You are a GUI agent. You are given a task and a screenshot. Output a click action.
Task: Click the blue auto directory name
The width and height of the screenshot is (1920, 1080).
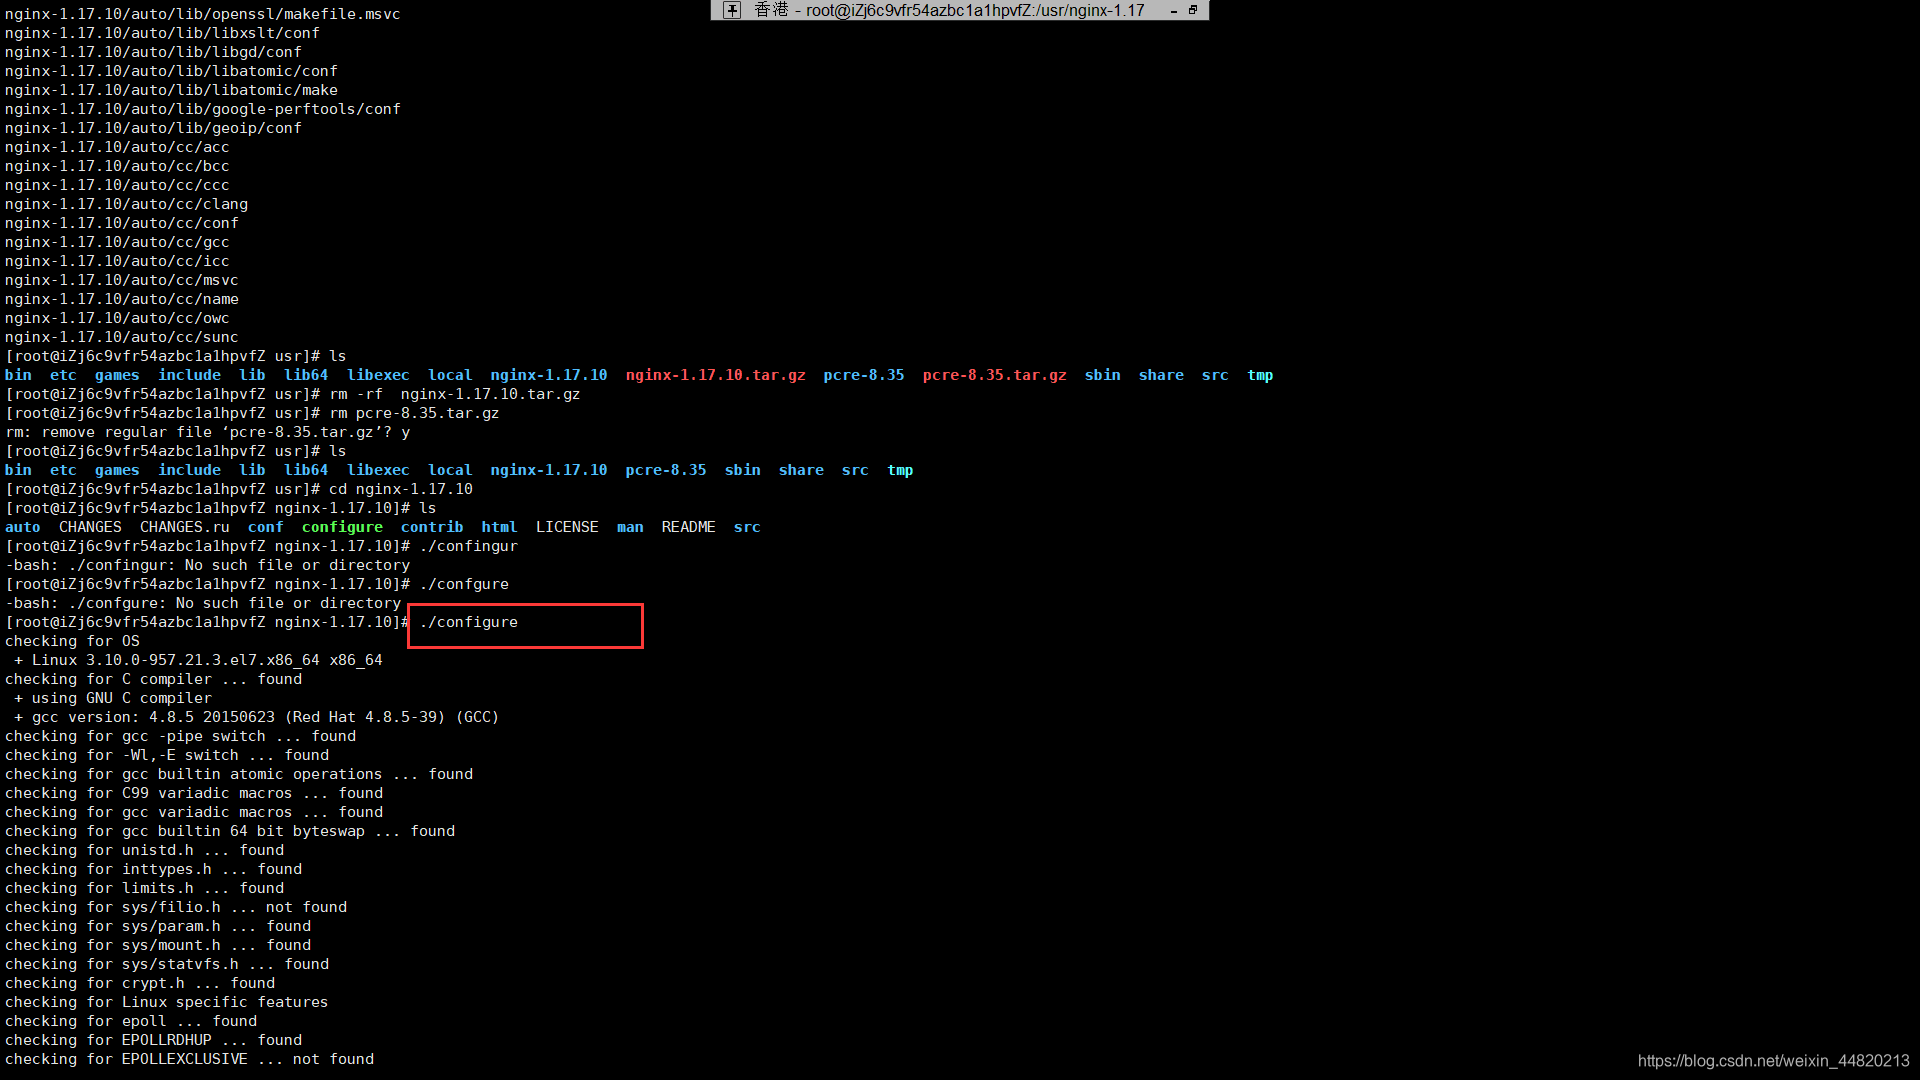[x=22, y=527]
